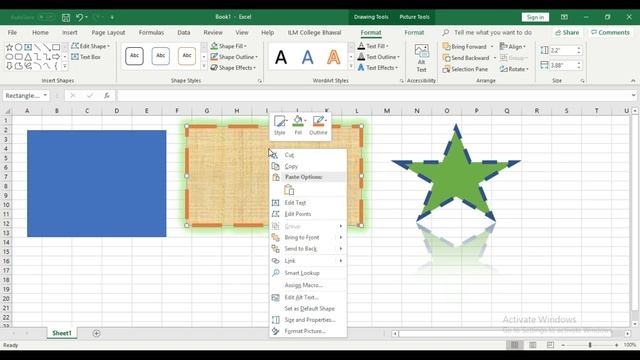The image size is (640, 360).
Task: Select the Sheet1 tab
Action: [x=62, y=333]
